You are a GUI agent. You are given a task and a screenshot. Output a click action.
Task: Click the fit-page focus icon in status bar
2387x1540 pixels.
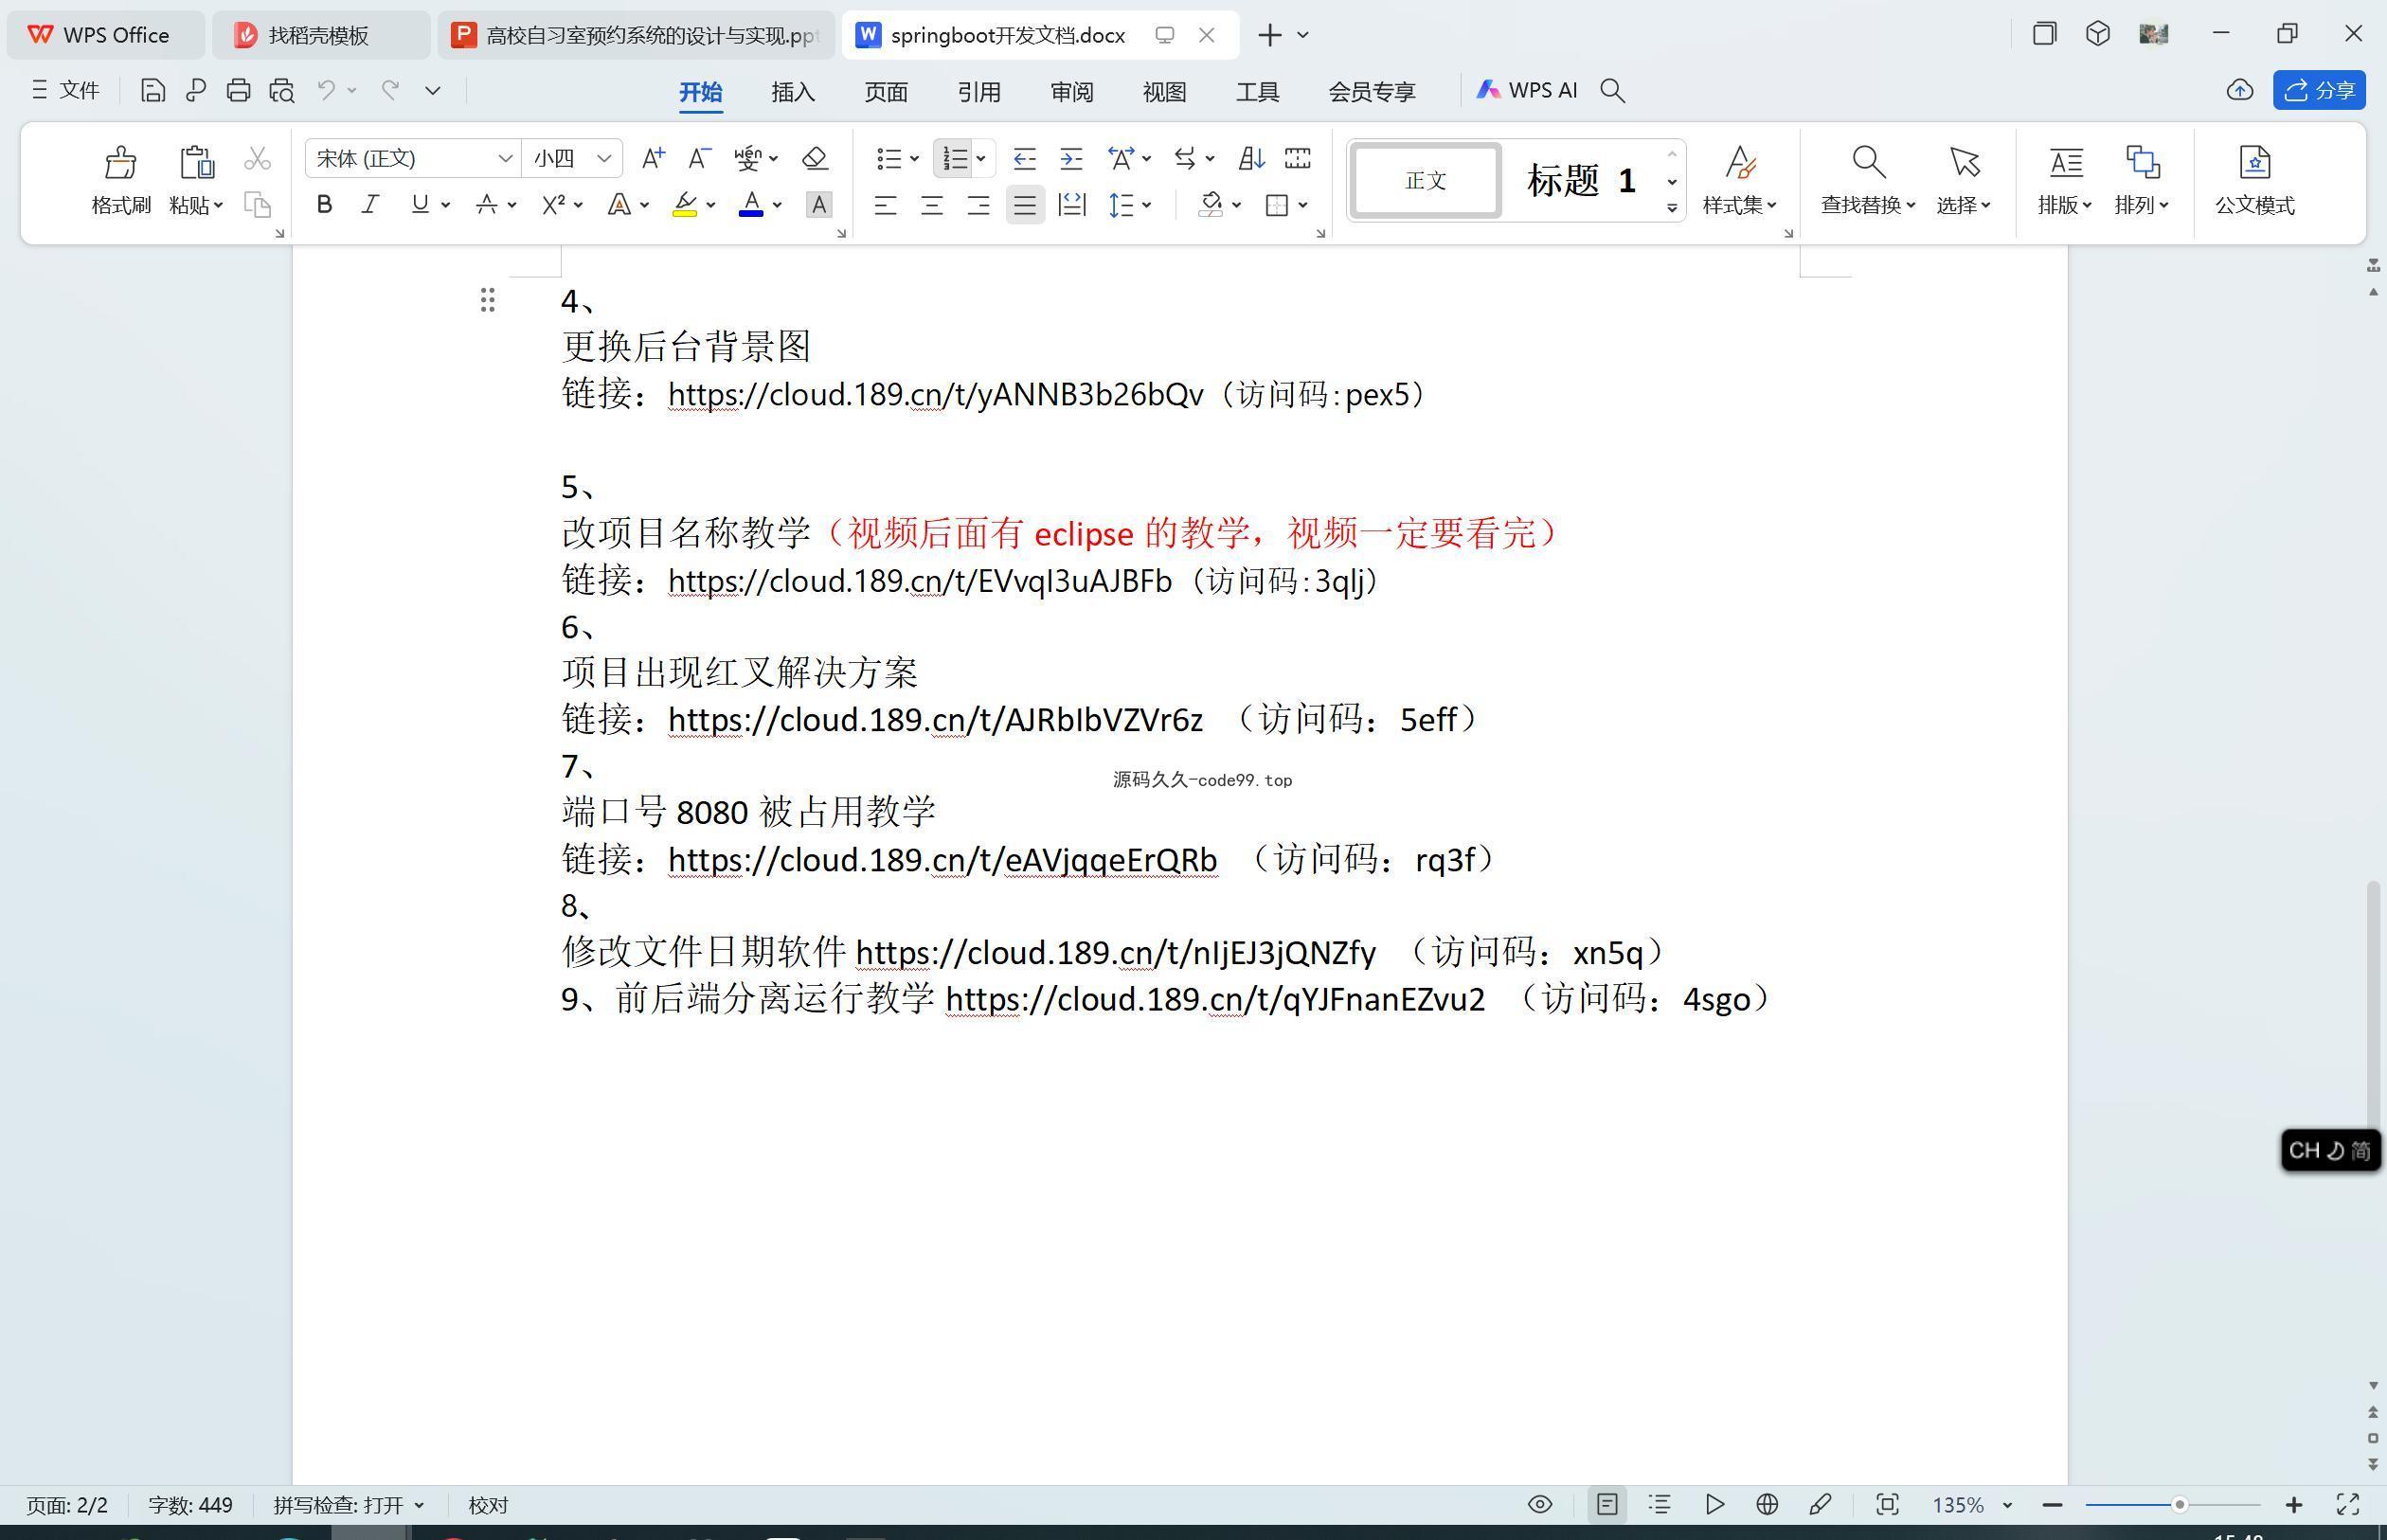click(1887, 1504)
